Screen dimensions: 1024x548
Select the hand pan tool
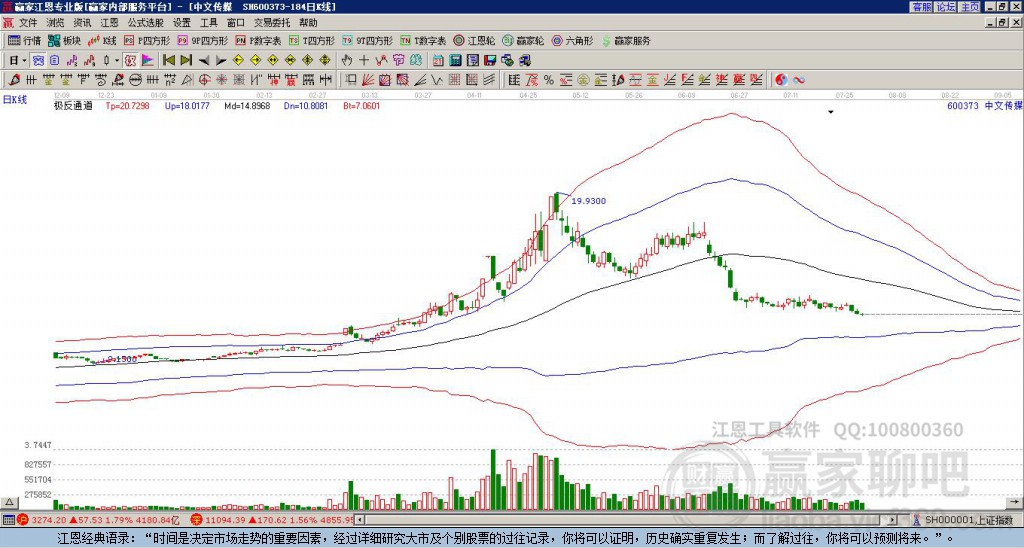(346, 60)
